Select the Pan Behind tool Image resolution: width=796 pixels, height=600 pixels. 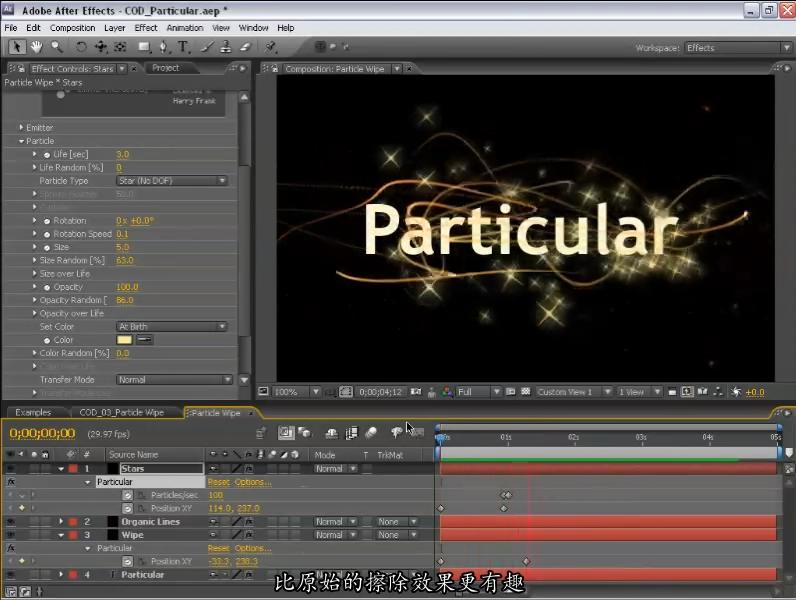coord(120,47)
